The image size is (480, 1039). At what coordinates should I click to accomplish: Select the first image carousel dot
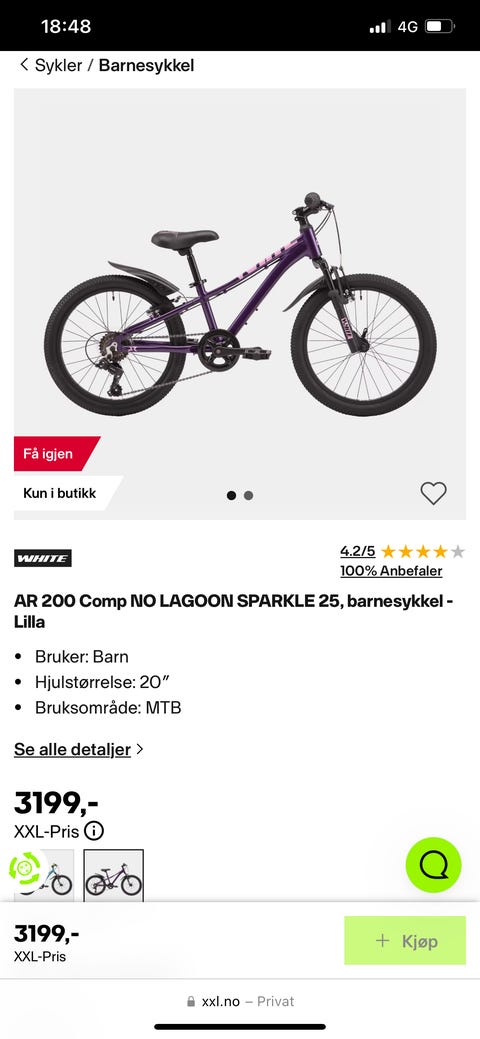(x=231, y=495)
